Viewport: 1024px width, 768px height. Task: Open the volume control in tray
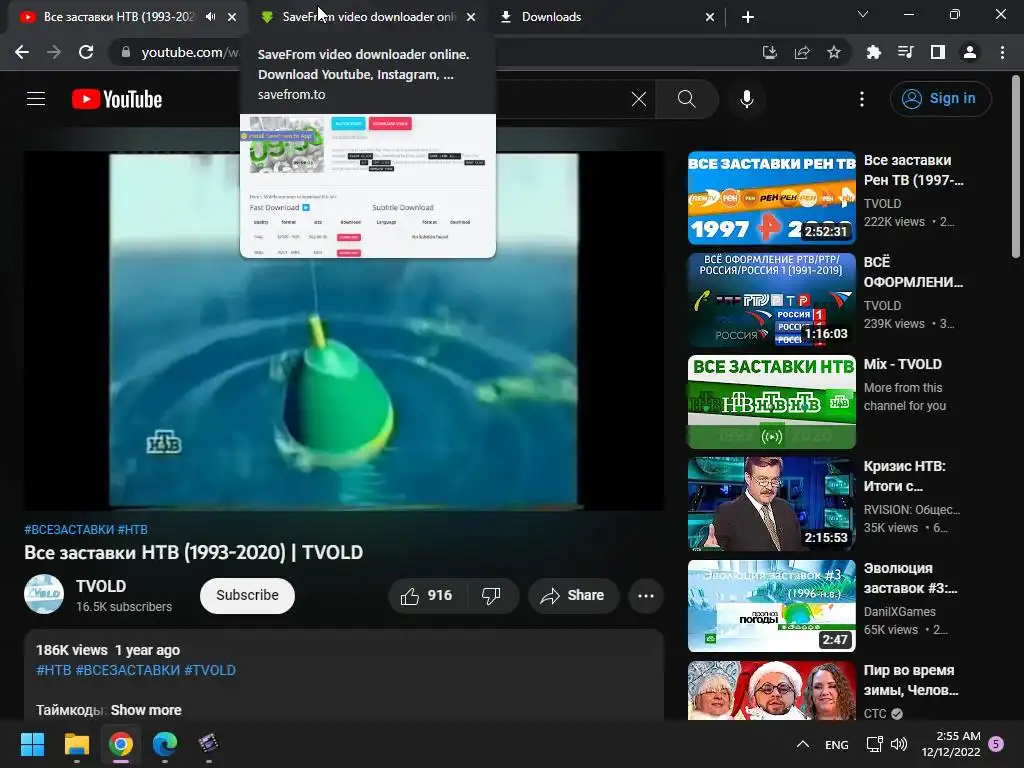899,744
